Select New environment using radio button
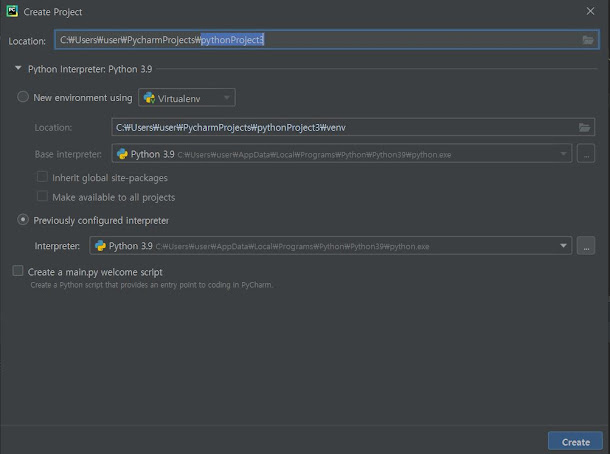Screen dimensions: 610x454 click(x=23, y=96)
